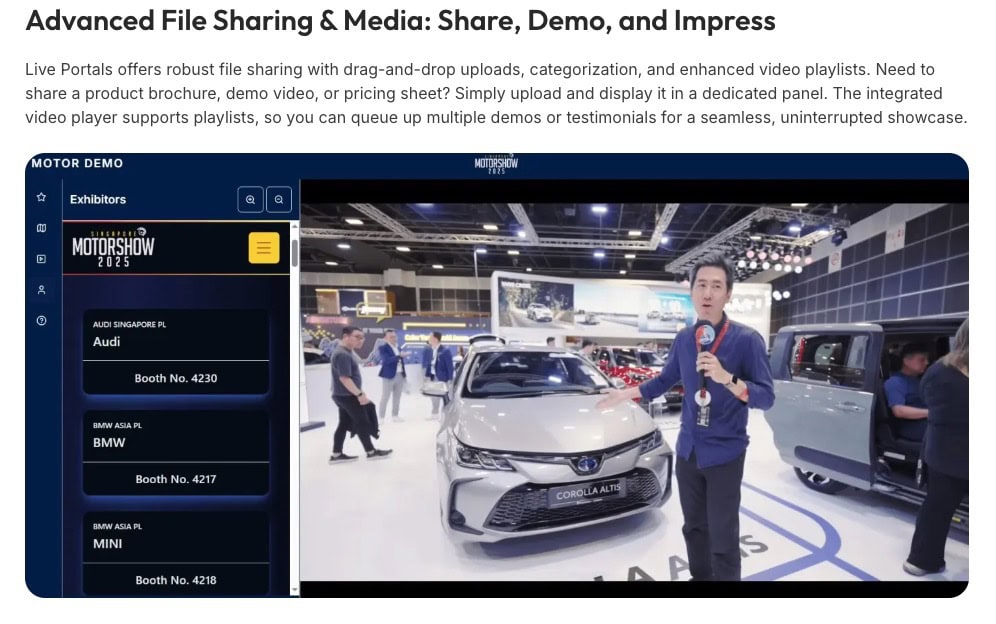Click the help question mark icon

pos(41,321)
